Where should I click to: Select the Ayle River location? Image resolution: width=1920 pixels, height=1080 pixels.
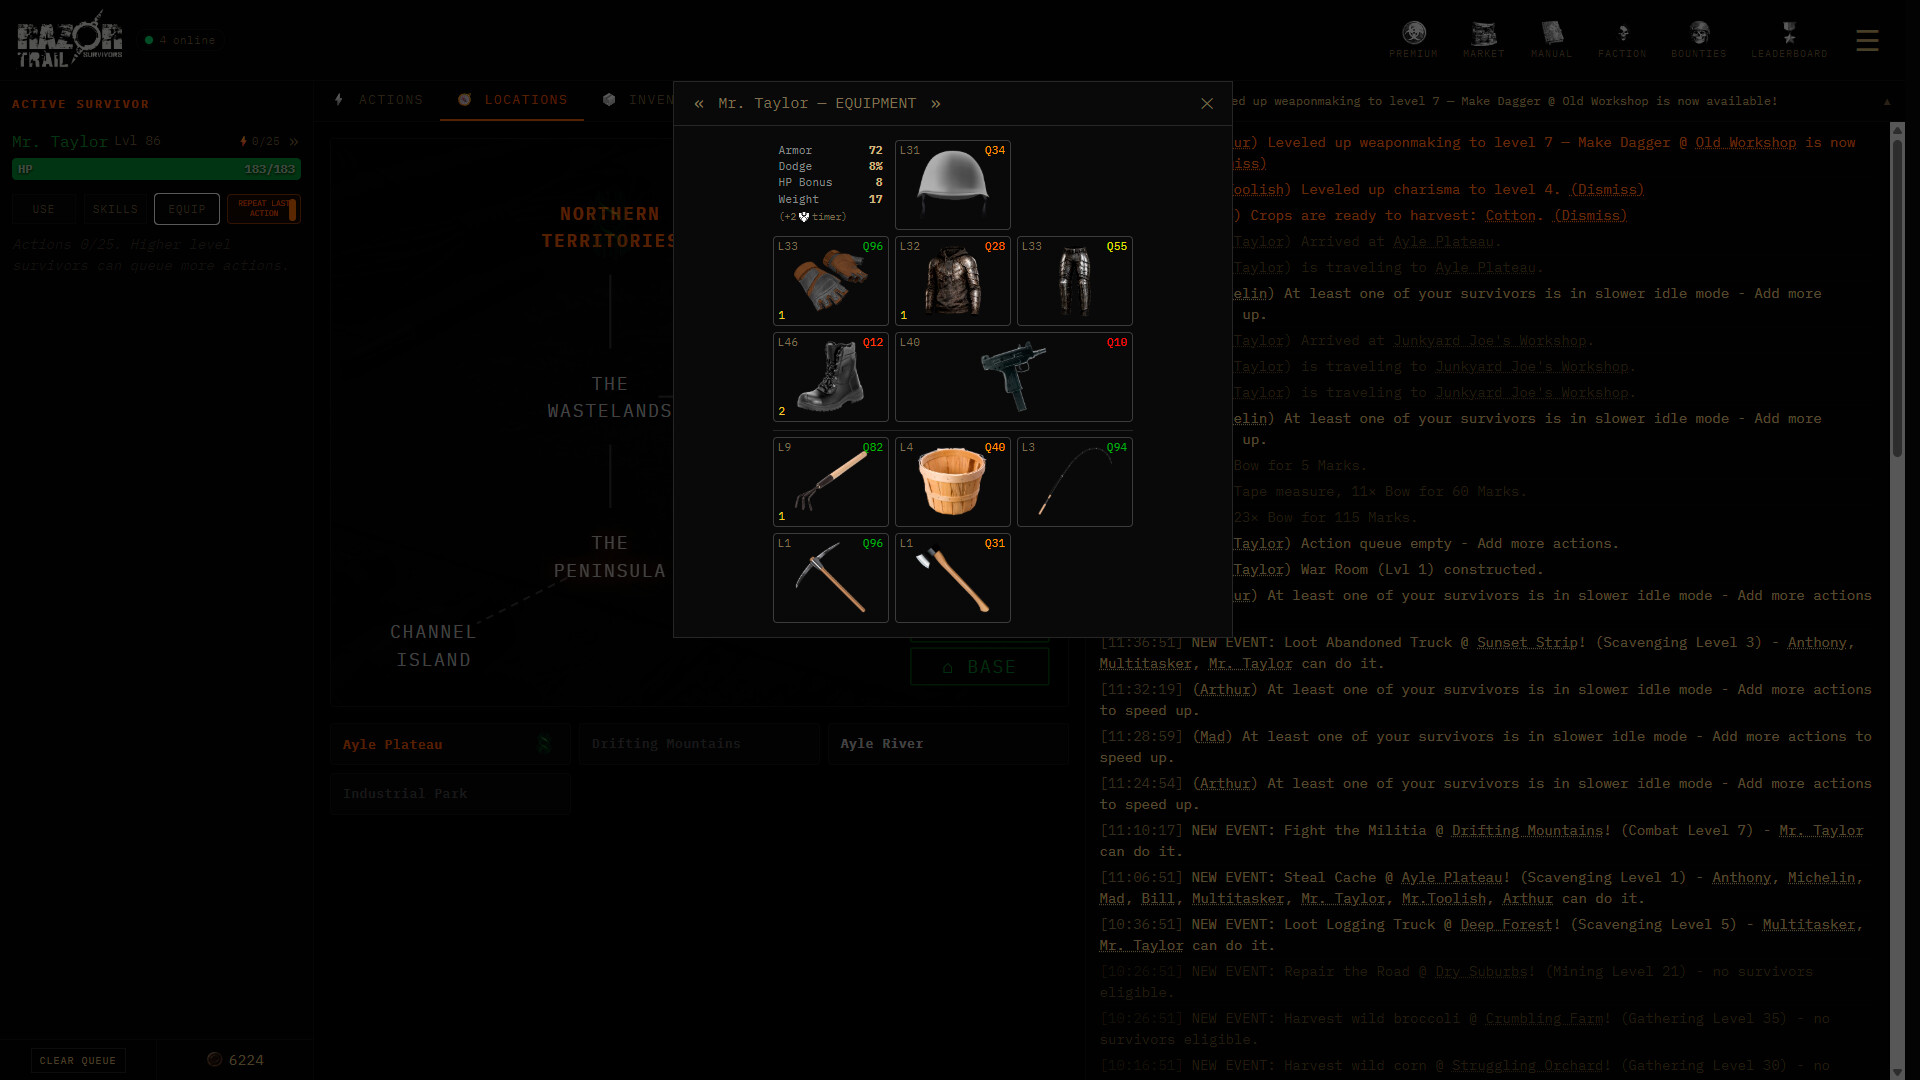[947, 744]
